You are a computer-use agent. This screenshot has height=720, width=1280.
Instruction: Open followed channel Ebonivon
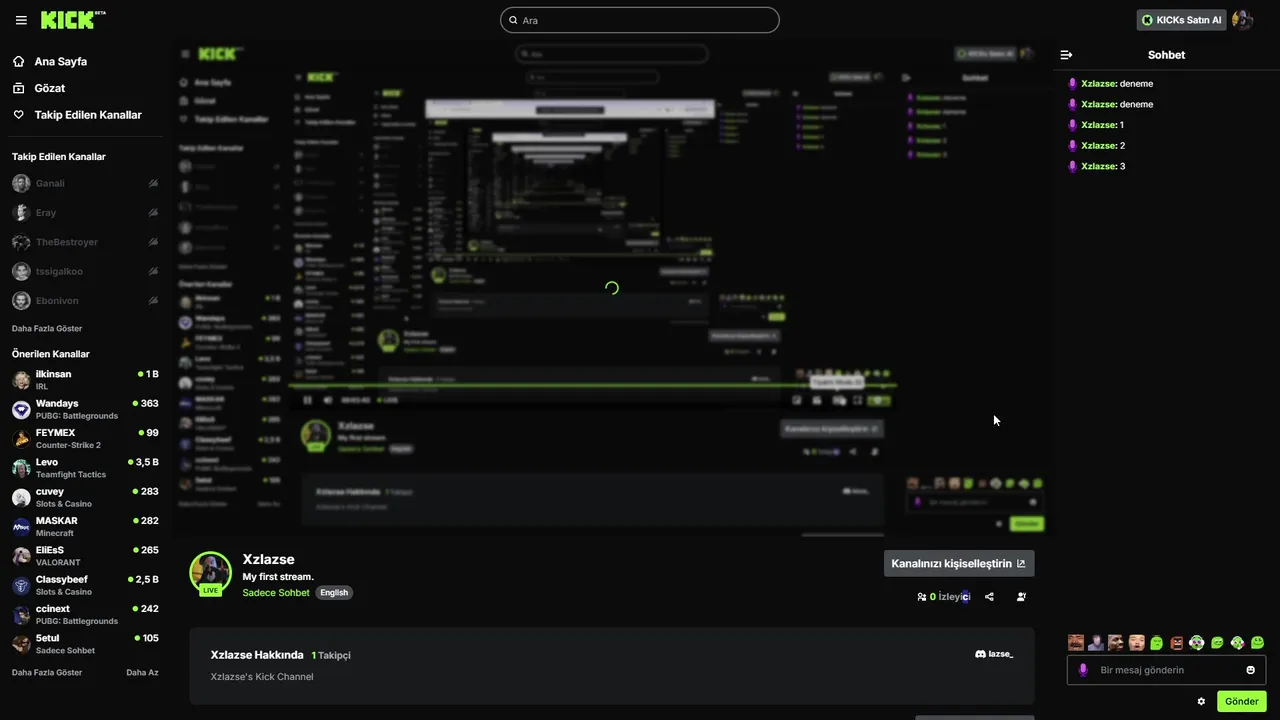click(x=84, y=300)
